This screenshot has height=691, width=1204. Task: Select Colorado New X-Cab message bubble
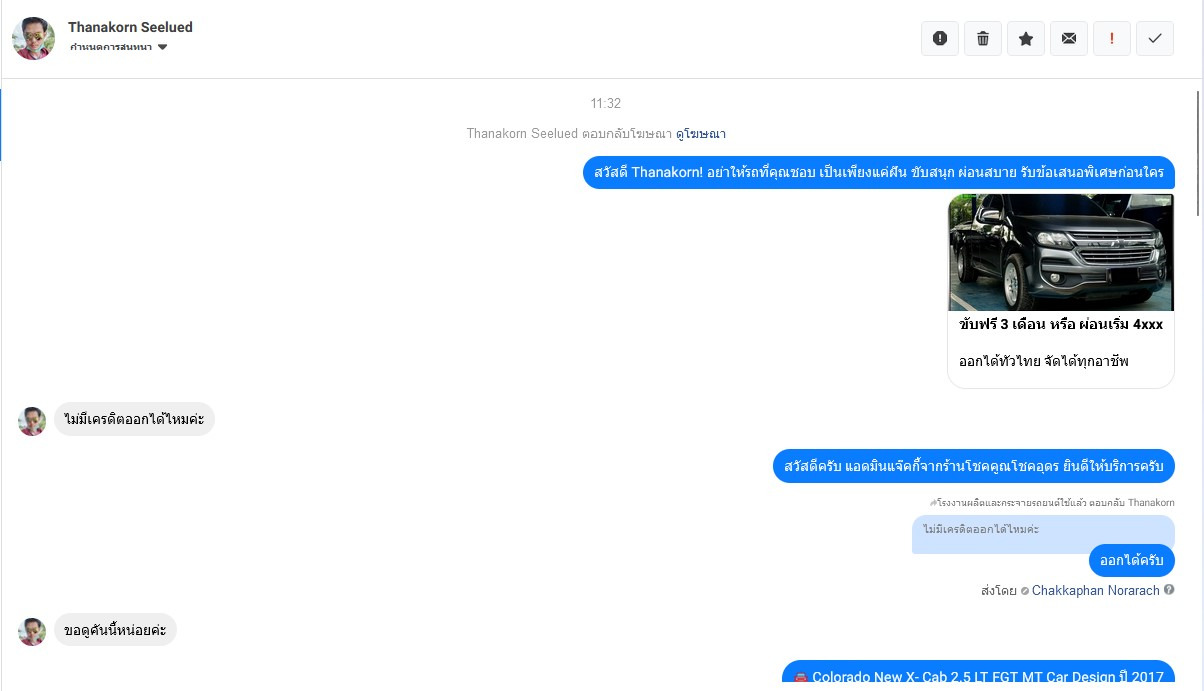pos(978,676)
